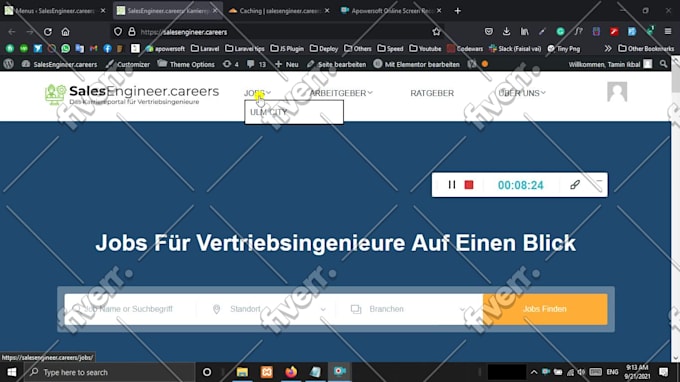Click the Neu add-new admin link
680x382 pixels.
(286, 64)
